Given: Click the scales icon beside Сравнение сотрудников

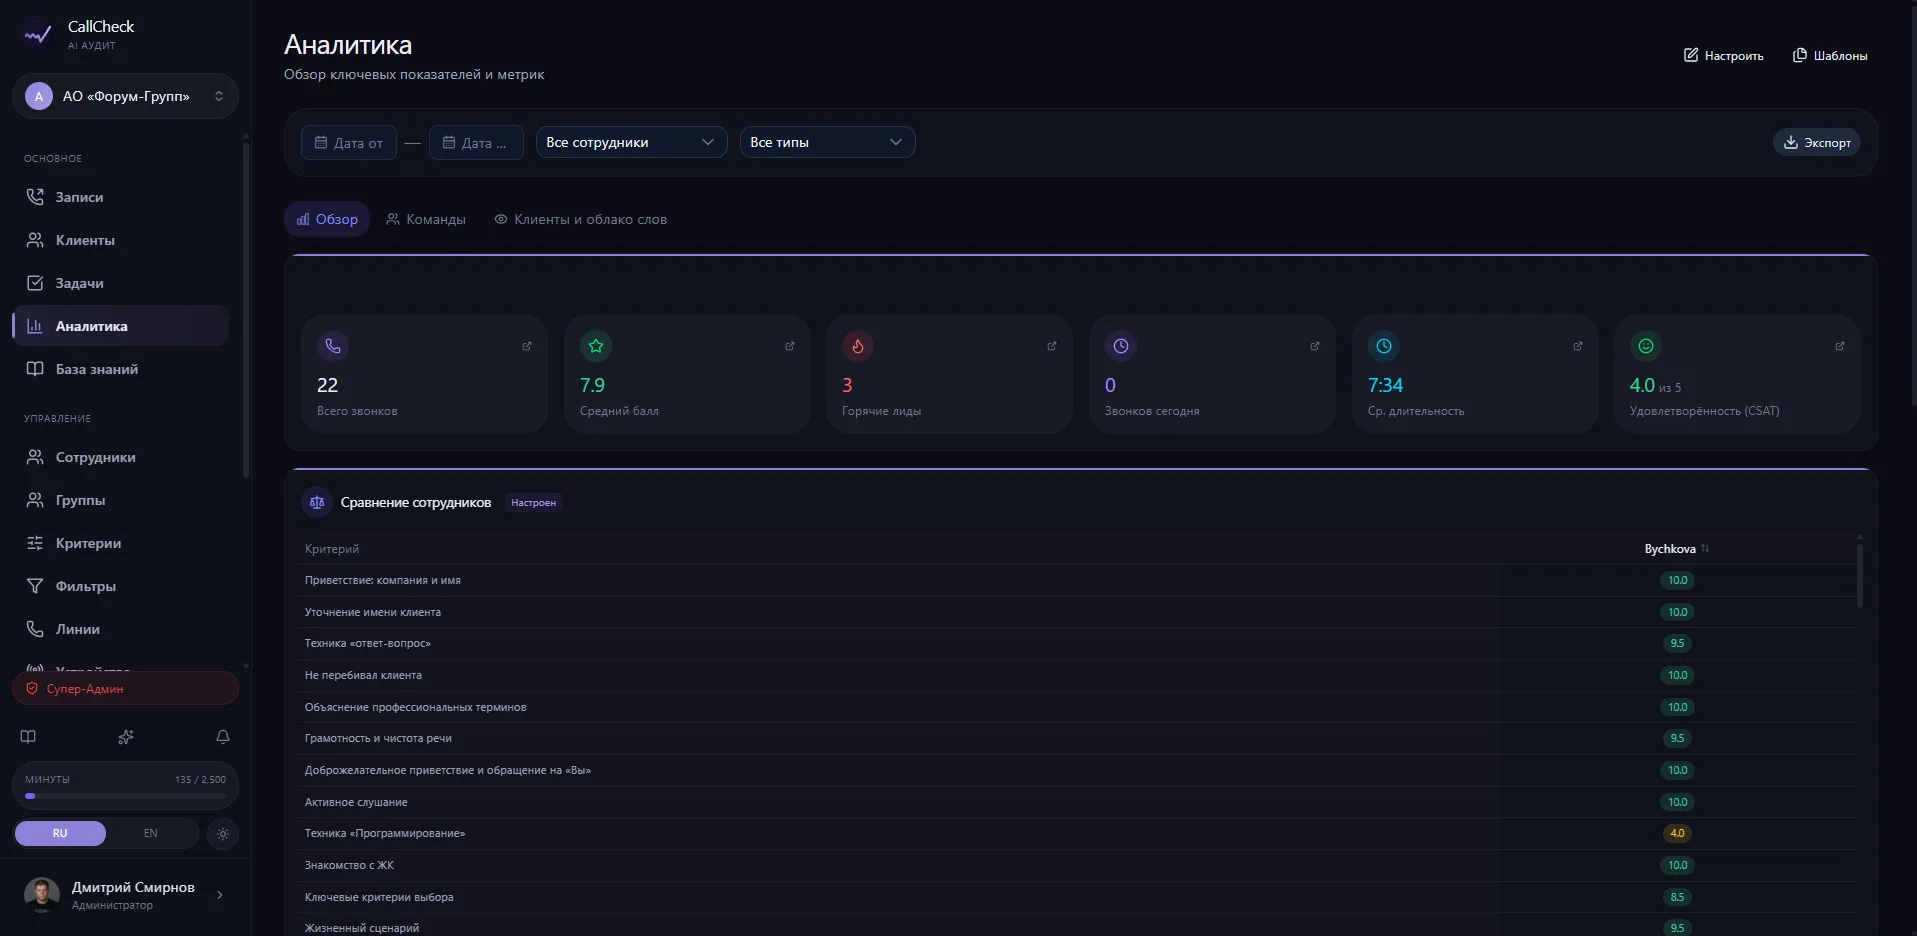Looking at the screenshot, I should click(x=317, y=502).
